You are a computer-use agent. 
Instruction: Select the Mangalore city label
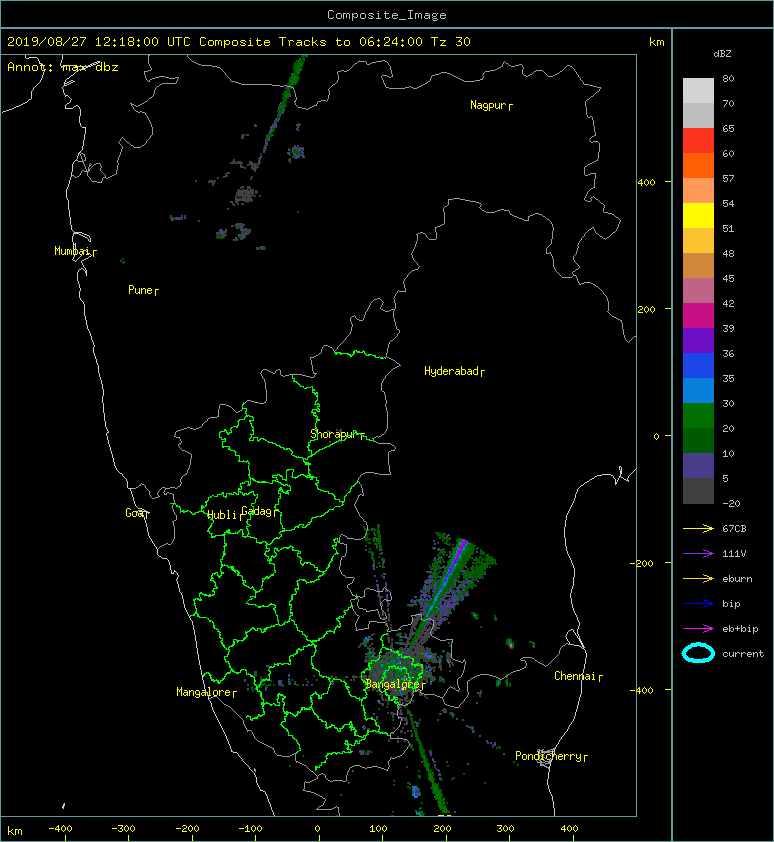(x=206, y=692)
